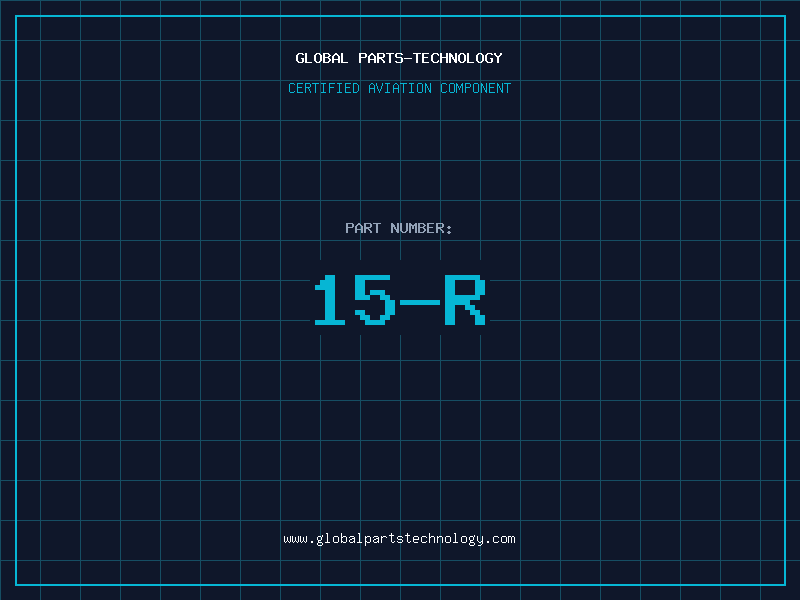Select the 15-R part number value
Screen dimensions: 800x600
pos(399,300)
